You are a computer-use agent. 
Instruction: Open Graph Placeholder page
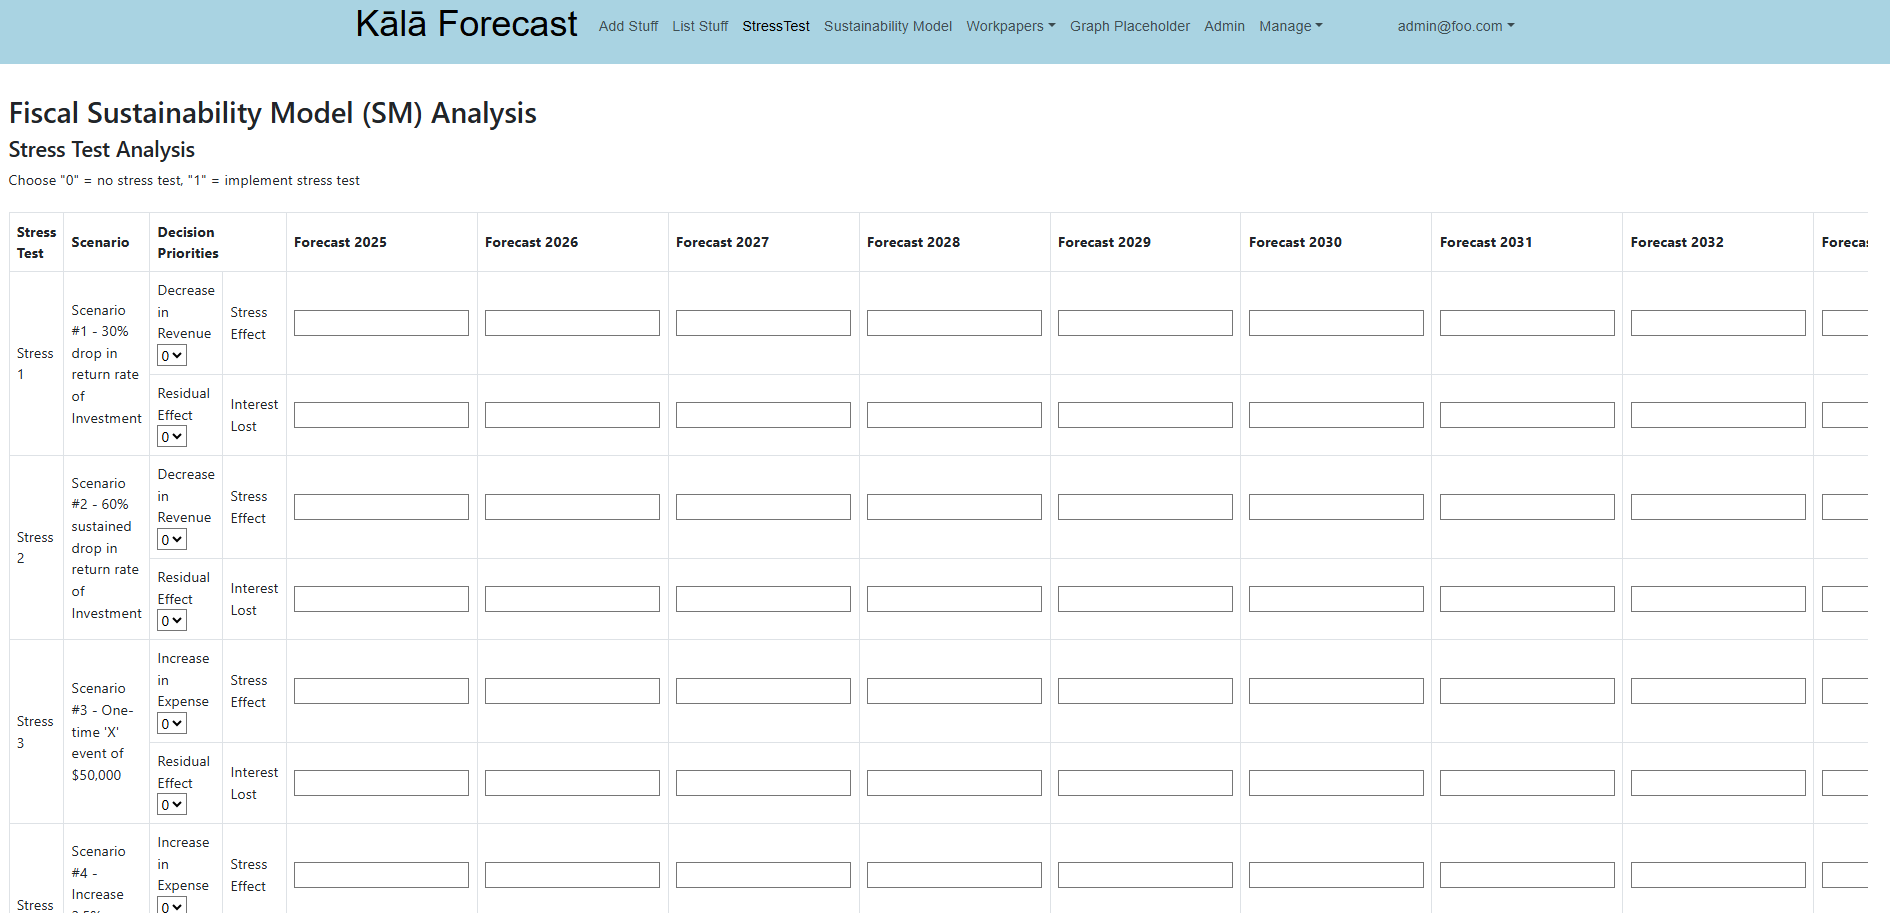pos(1129,26)
